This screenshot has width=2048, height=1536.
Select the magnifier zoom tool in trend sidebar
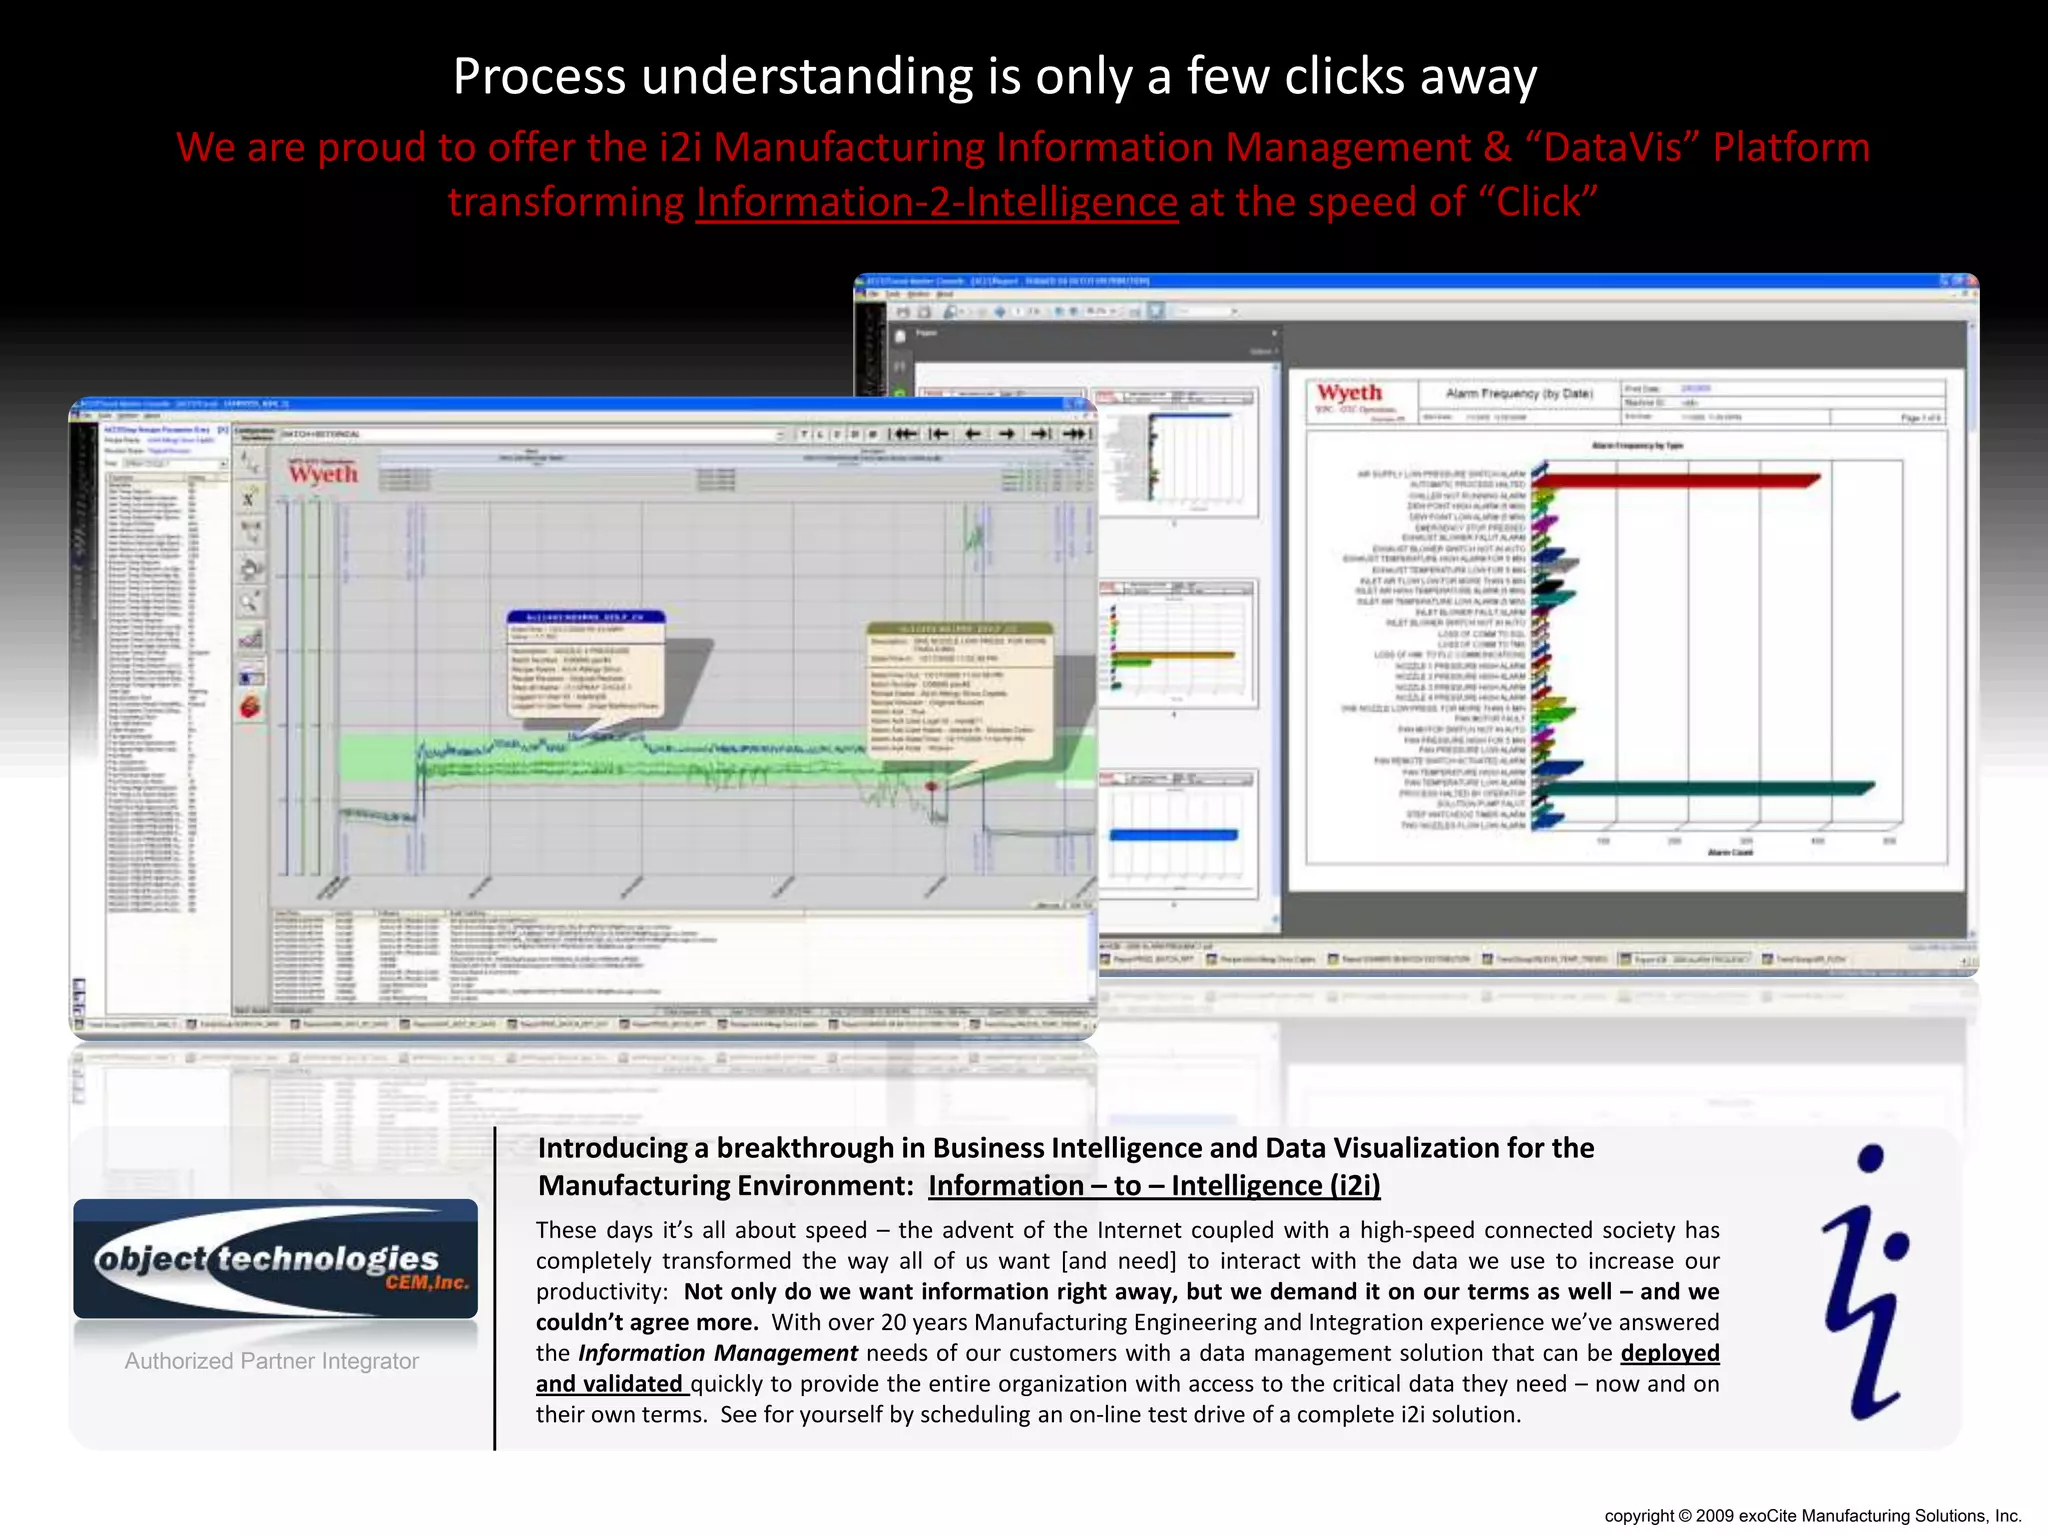(249, 602)
